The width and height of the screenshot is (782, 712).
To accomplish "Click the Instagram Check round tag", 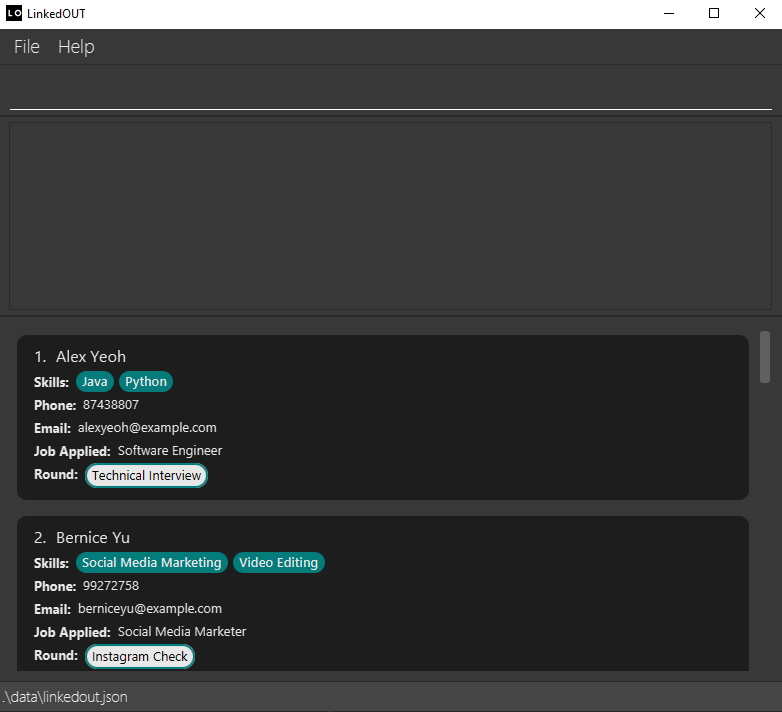I will [140, 657].
